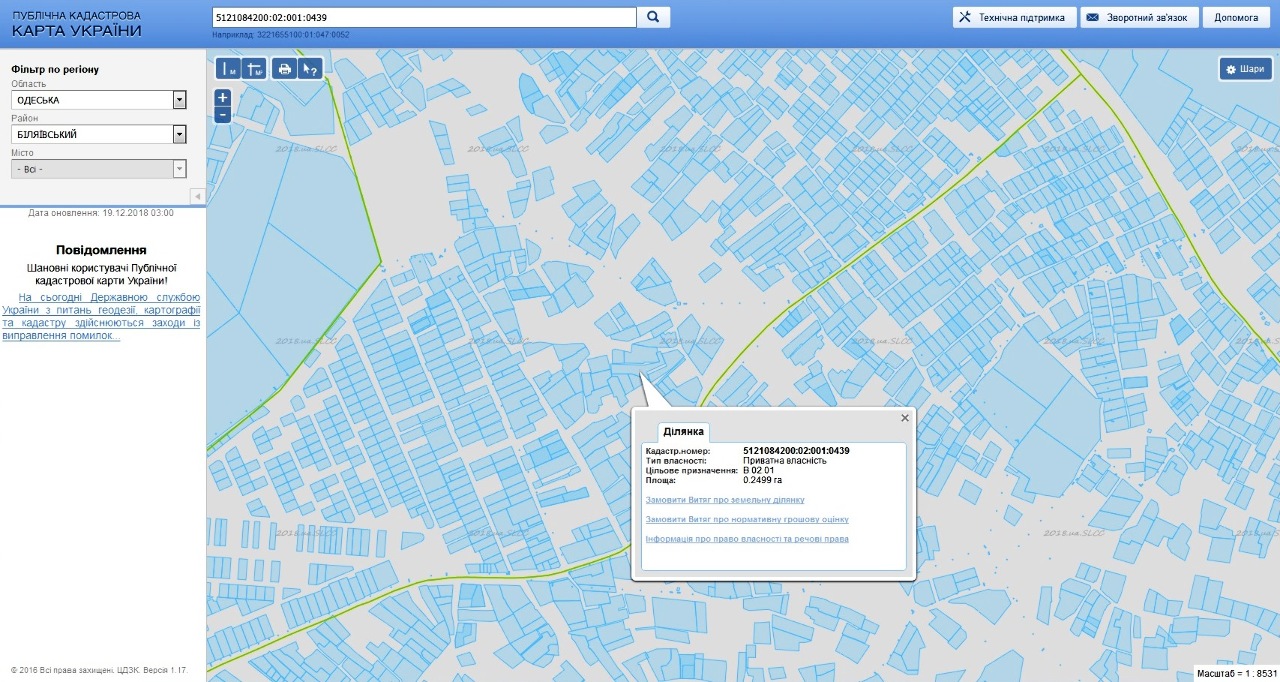1280x682 pixels.
Task: Activate the parcel info query cursor tool
Action: [311, 69]
